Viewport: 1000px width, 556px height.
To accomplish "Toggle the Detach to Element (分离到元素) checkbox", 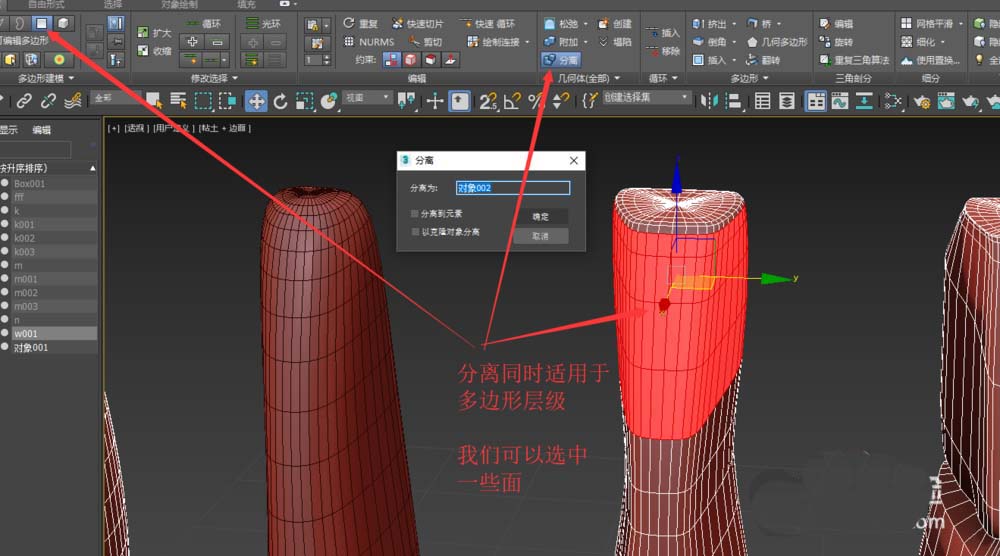I will [x=415, y=214].
